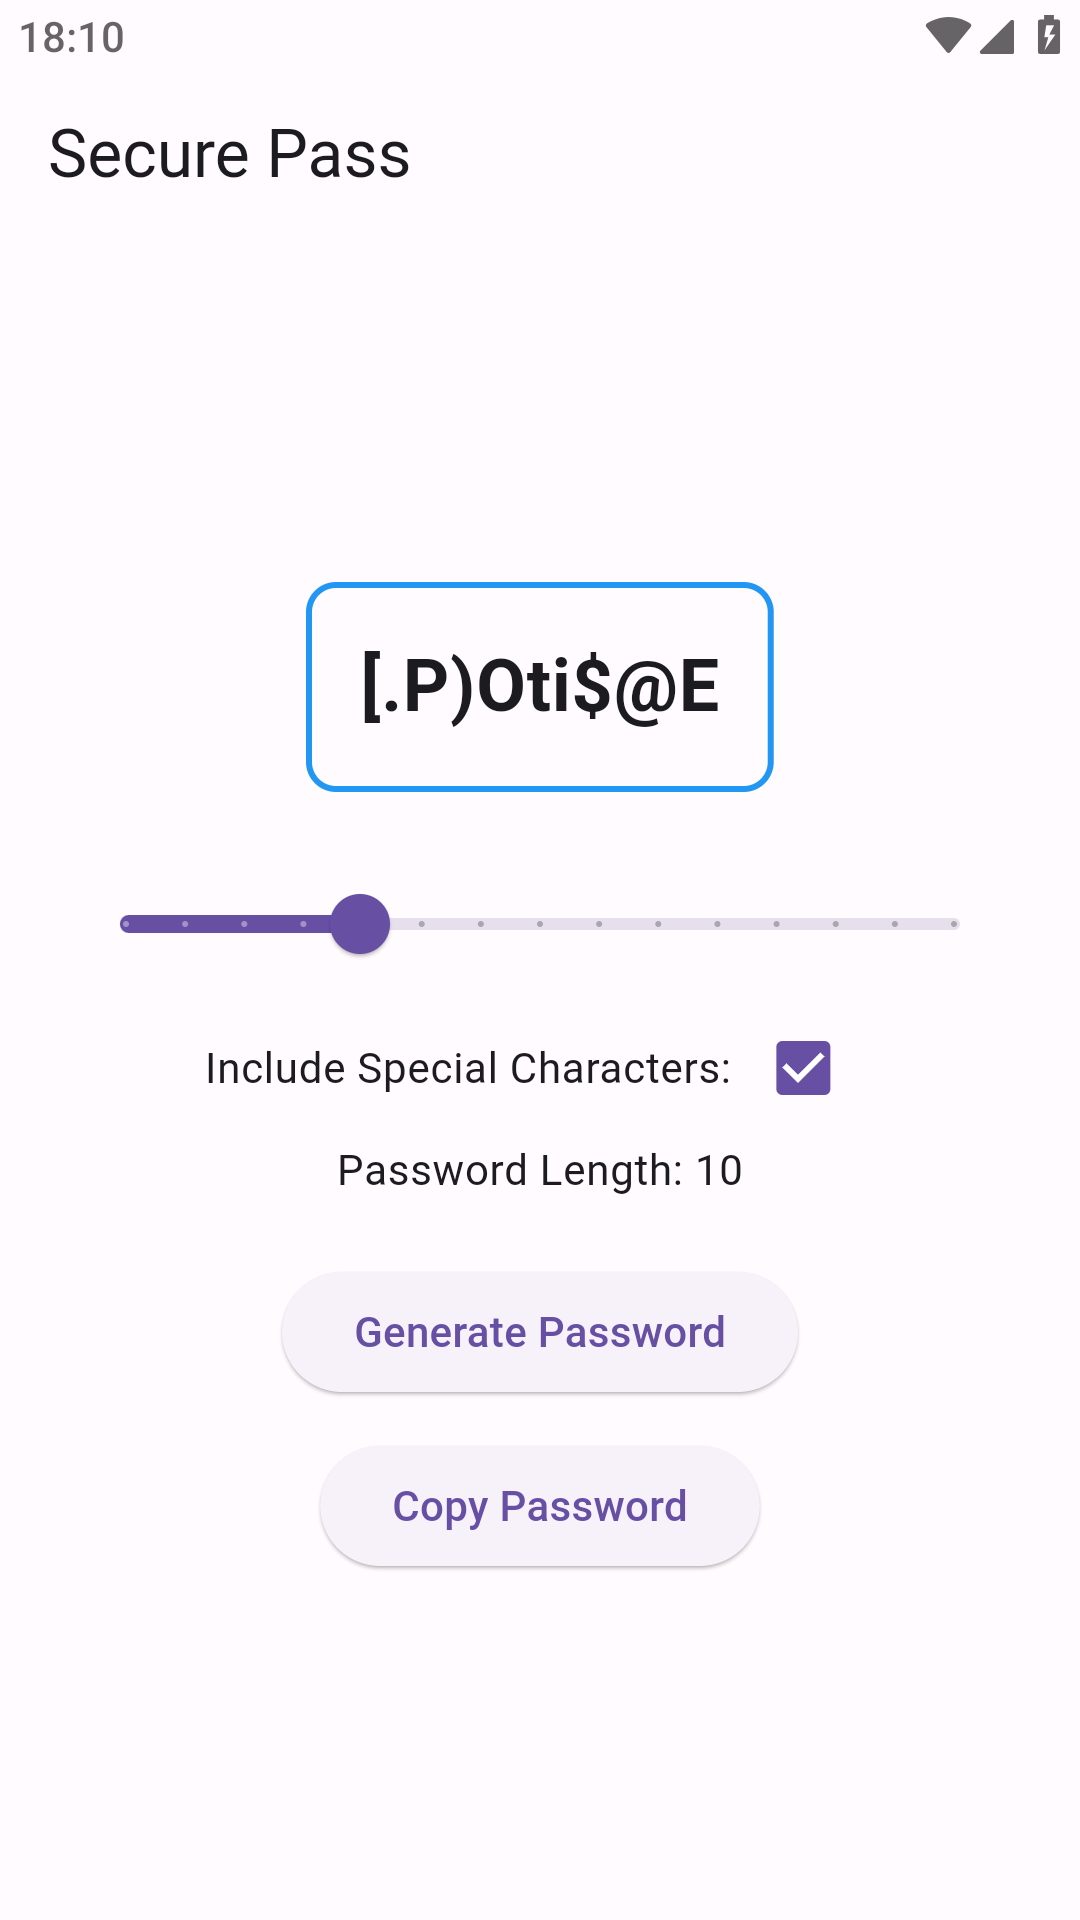Tap the Include Special Characters label

468,1068
